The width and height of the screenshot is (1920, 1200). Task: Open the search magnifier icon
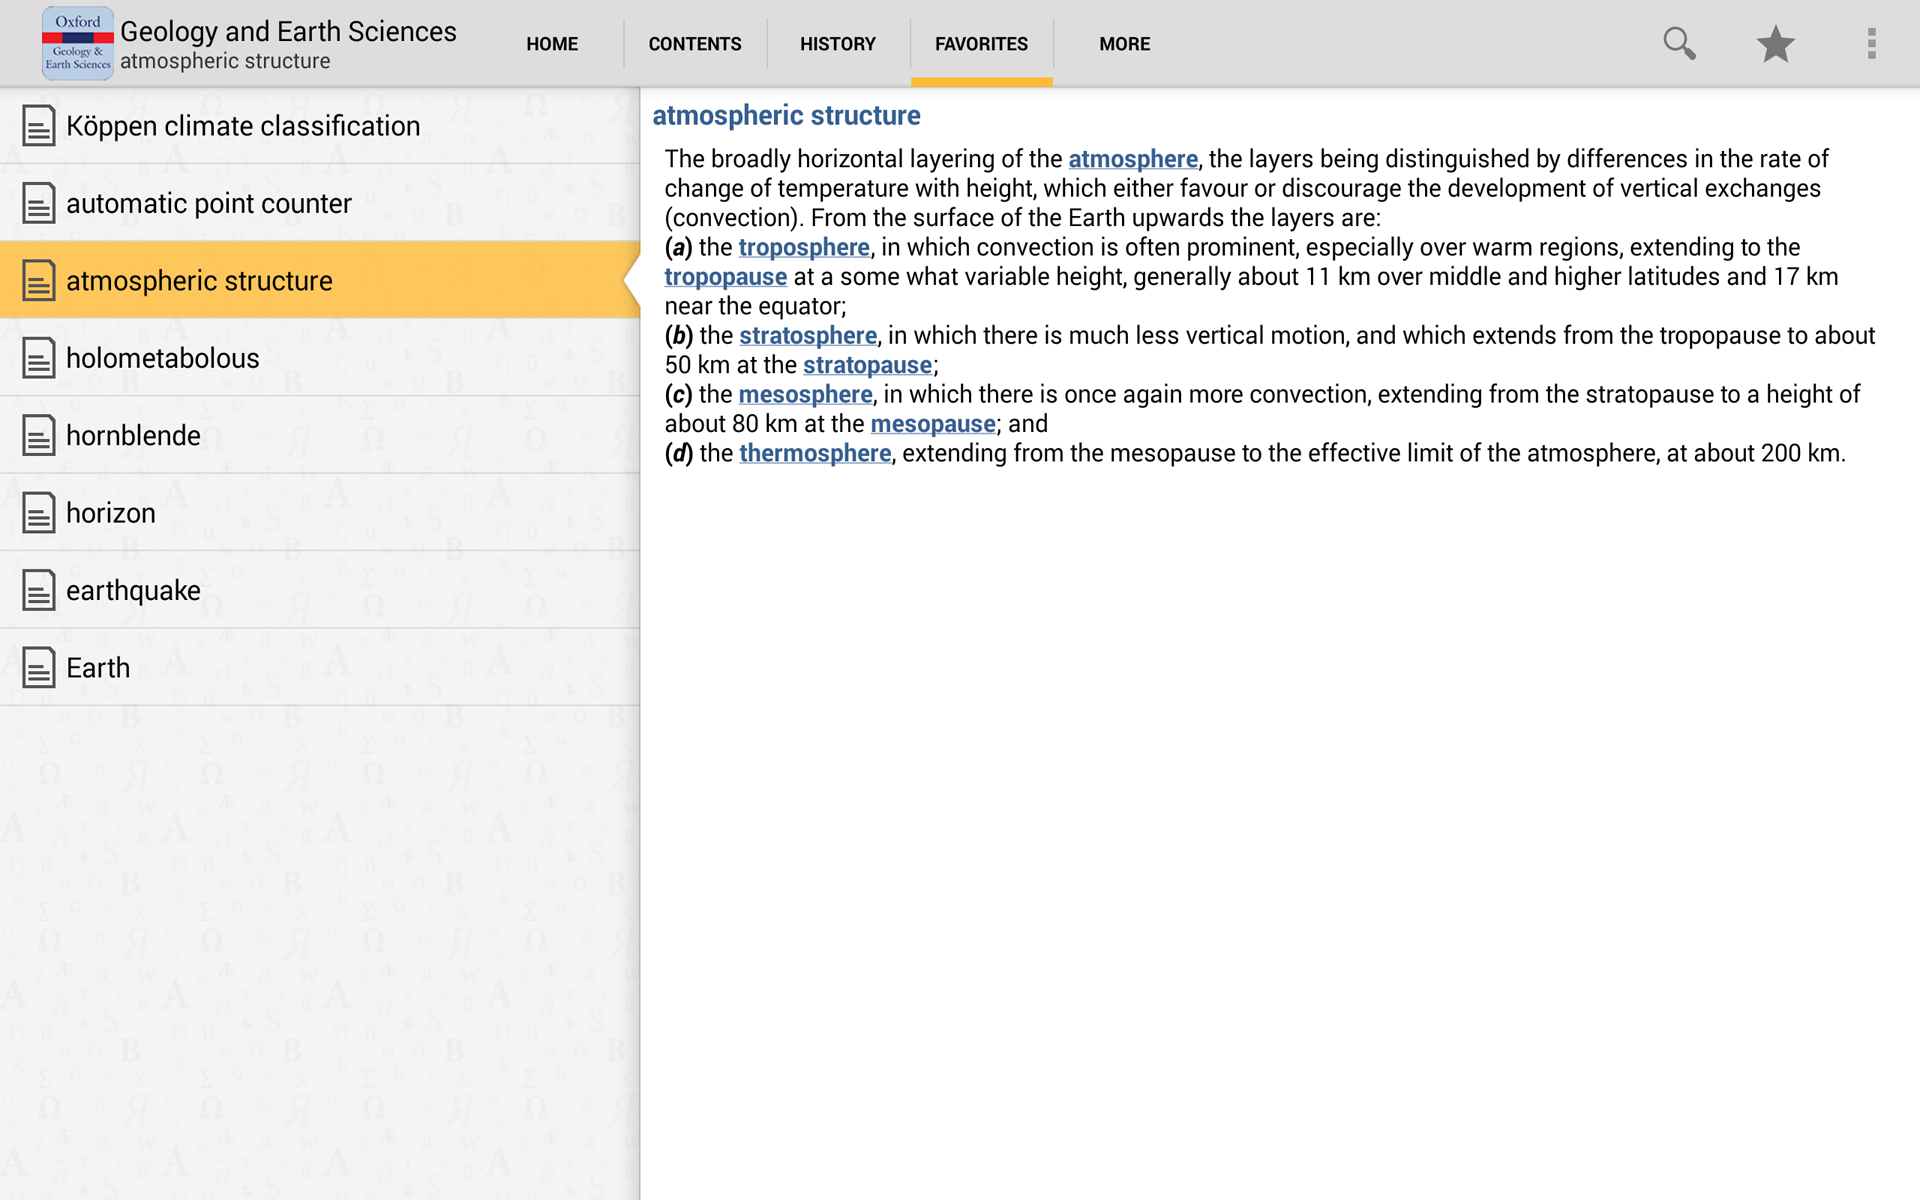(x=1679, y=44)
